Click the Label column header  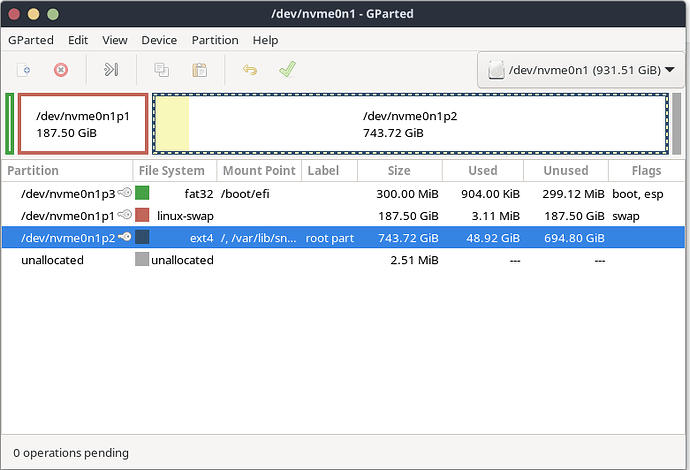point(330,171)
